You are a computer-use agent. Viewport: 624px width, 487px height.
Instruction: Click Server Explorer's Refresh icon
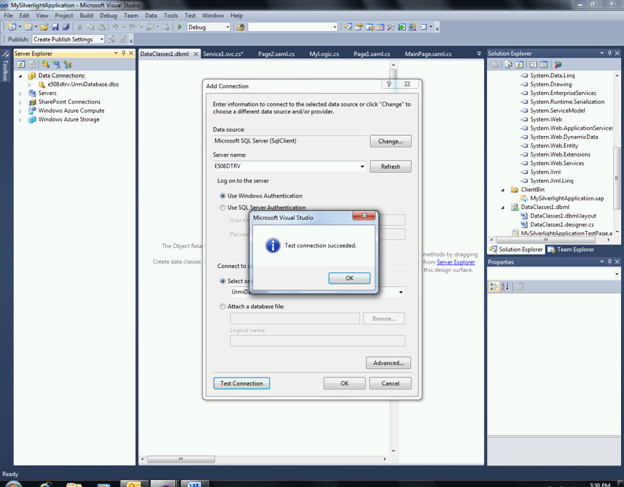21,64
